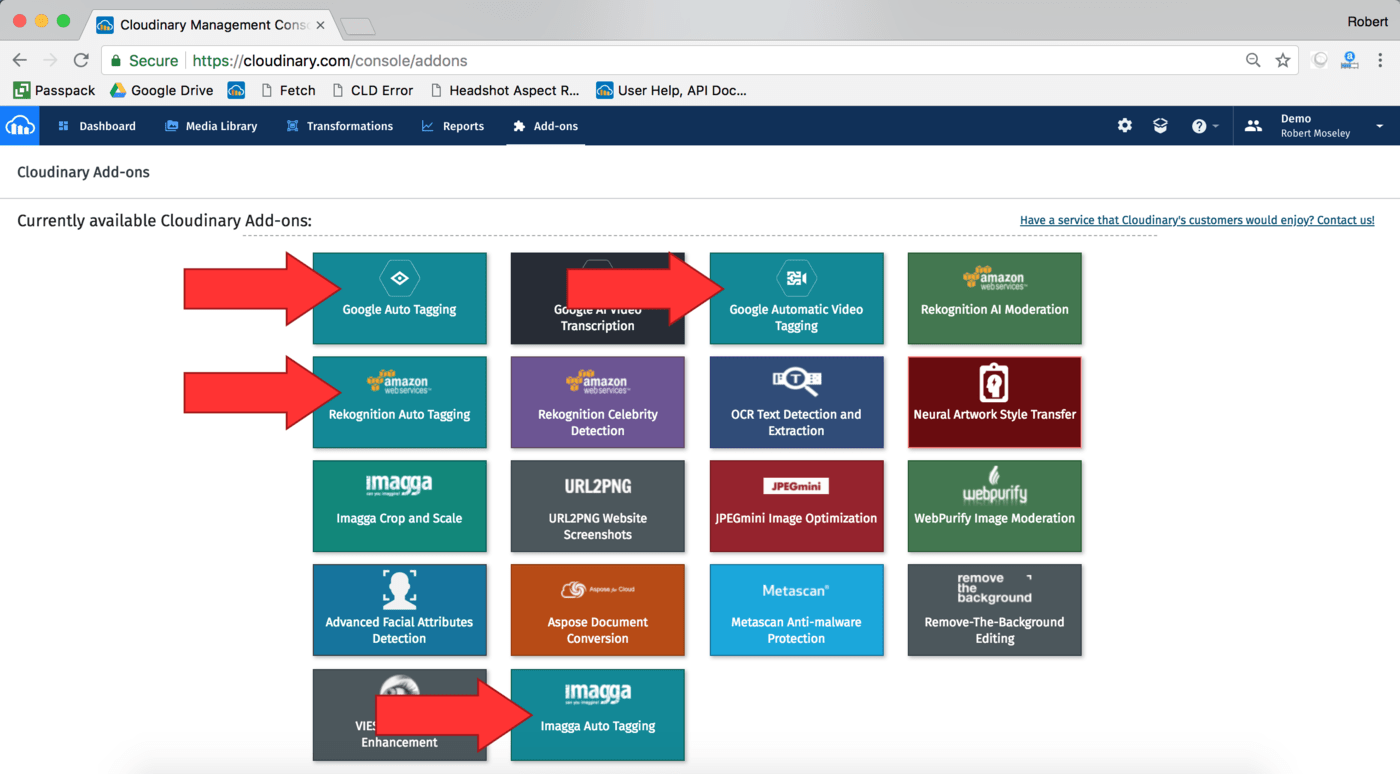Close the Cloudinary Management Console tab
This screenshot has width=1400, height=774.
pos(320,25)
